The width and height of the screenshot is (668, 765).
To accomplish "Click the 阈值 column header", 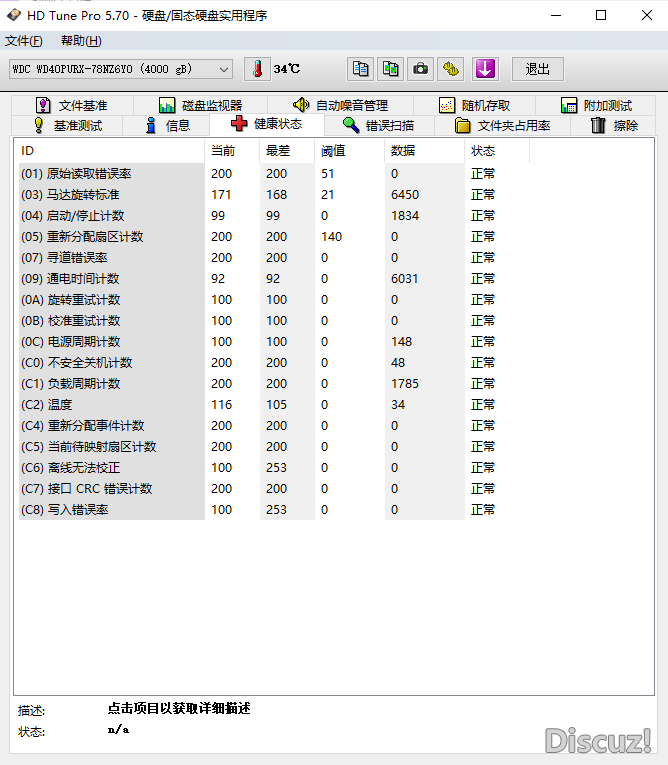I will 349,151.
